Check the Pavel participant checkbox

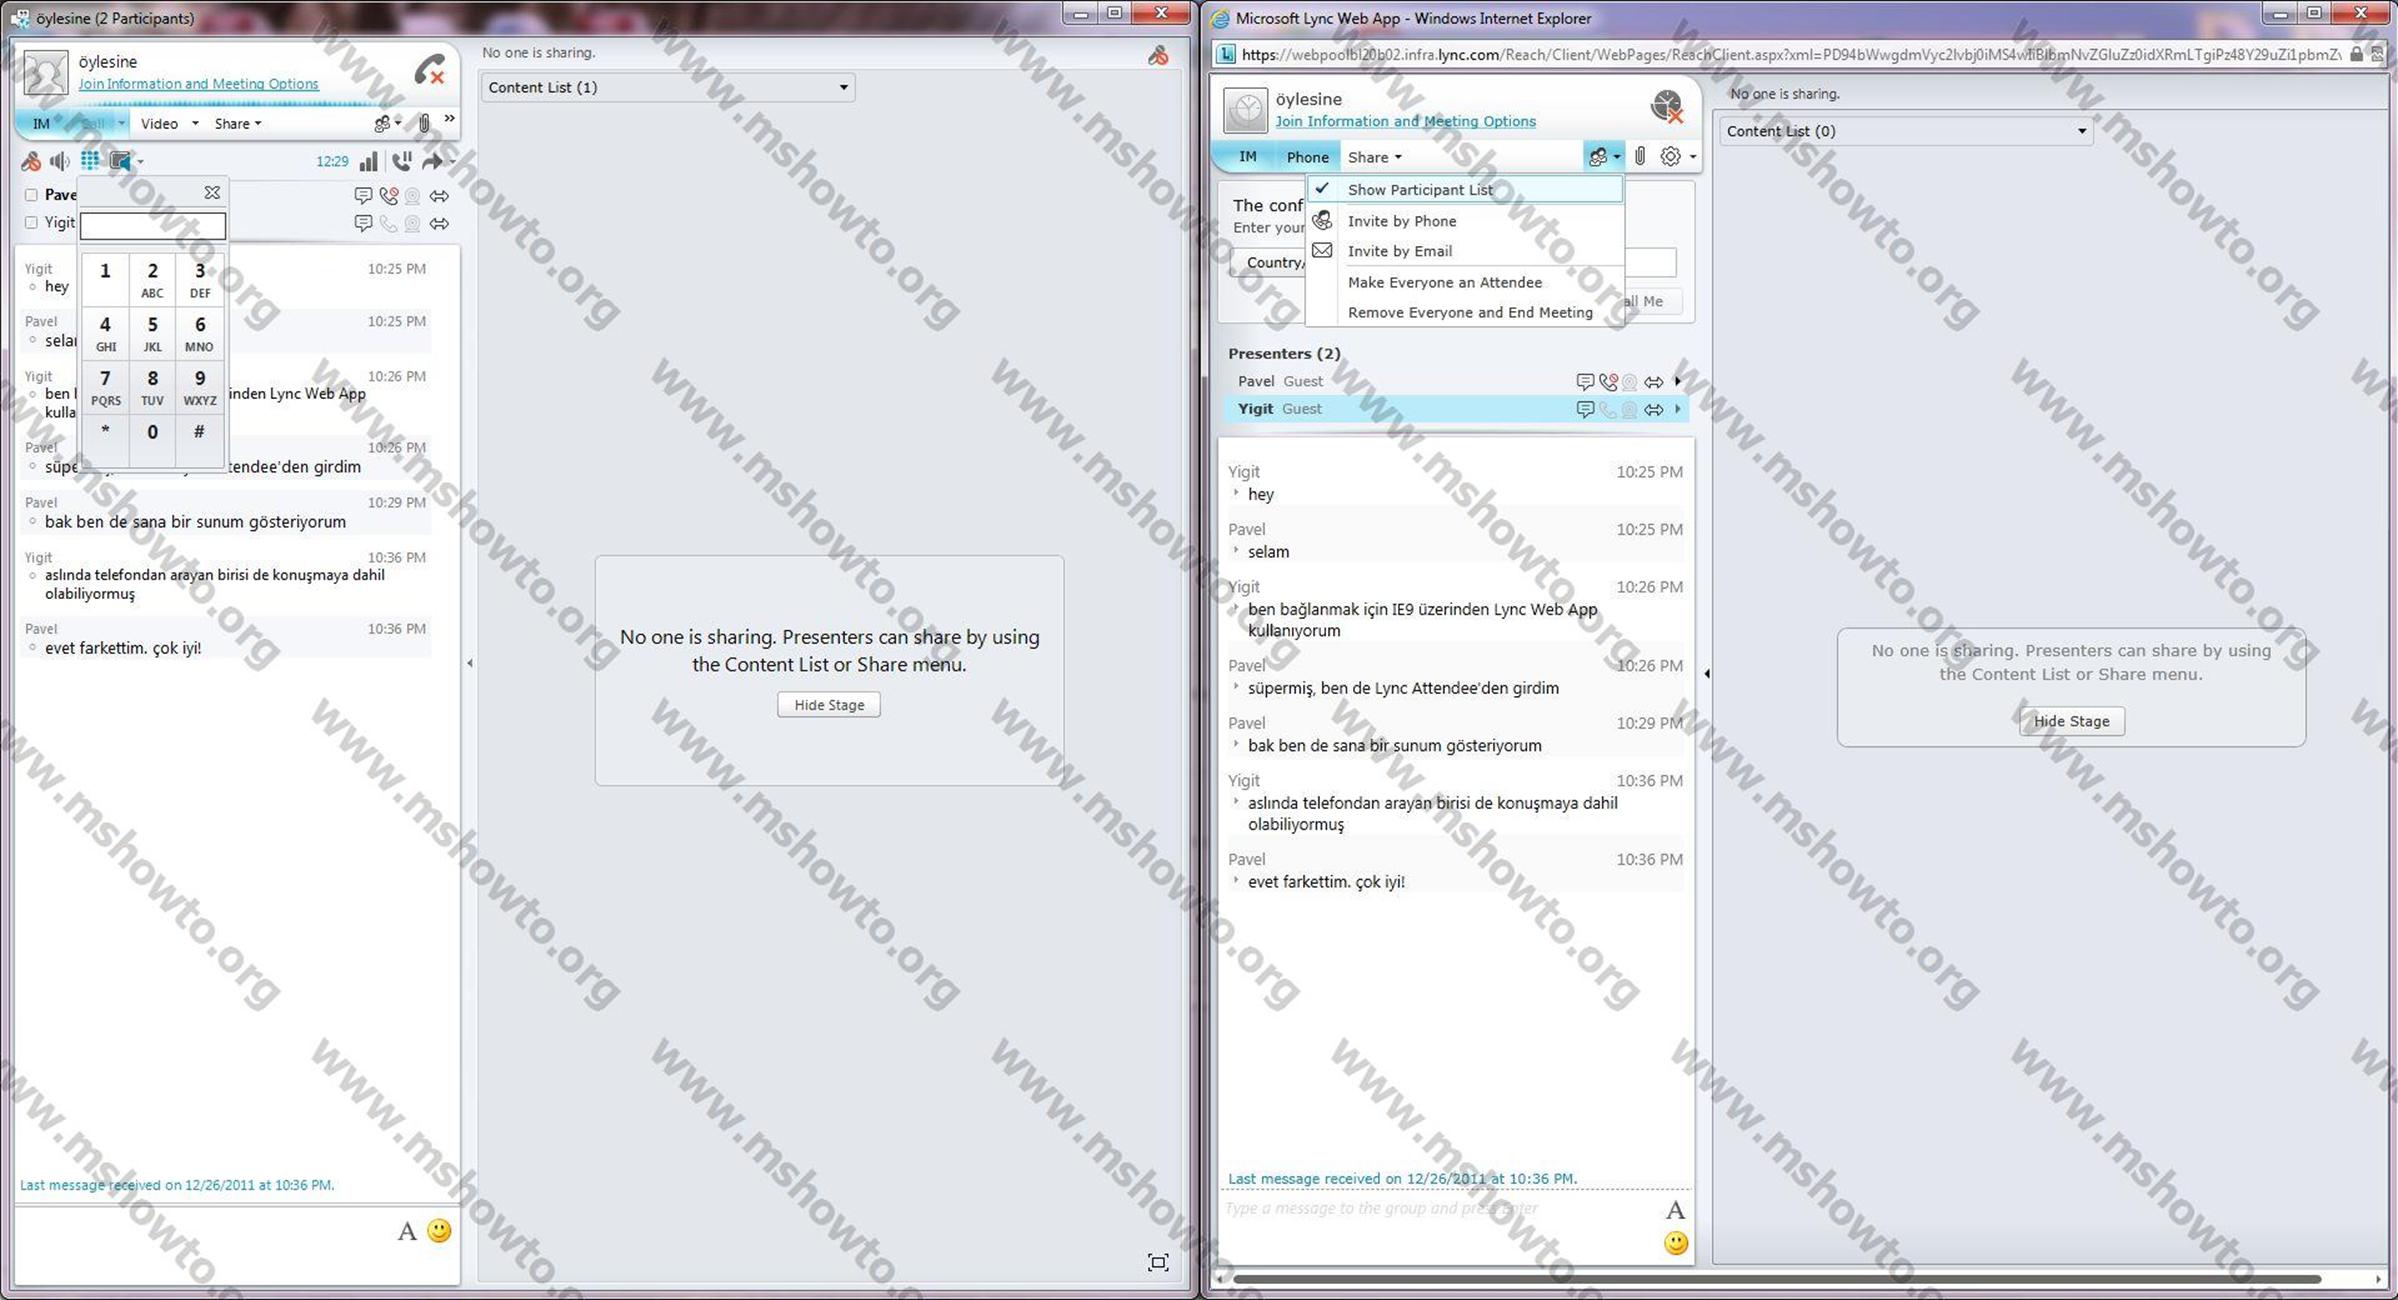tap(31, 195)
